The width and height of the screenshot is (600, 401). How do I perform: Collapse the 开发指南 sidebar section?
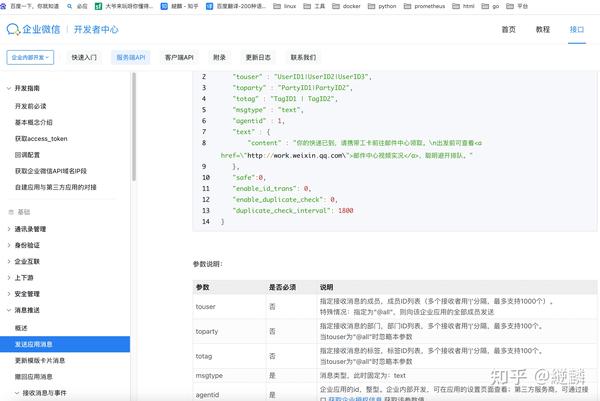[8, 88]
